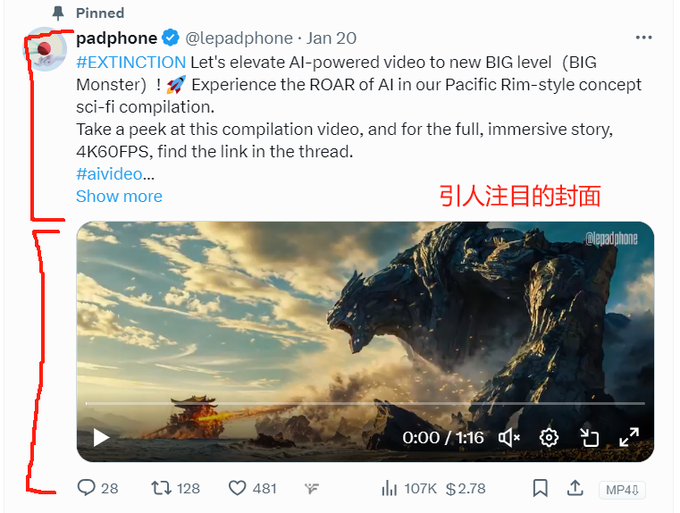The width and height of the screenshot is (680, 513).
Task: Open the #EXTINCTION hashtag
Action: (x=131, y=62)
